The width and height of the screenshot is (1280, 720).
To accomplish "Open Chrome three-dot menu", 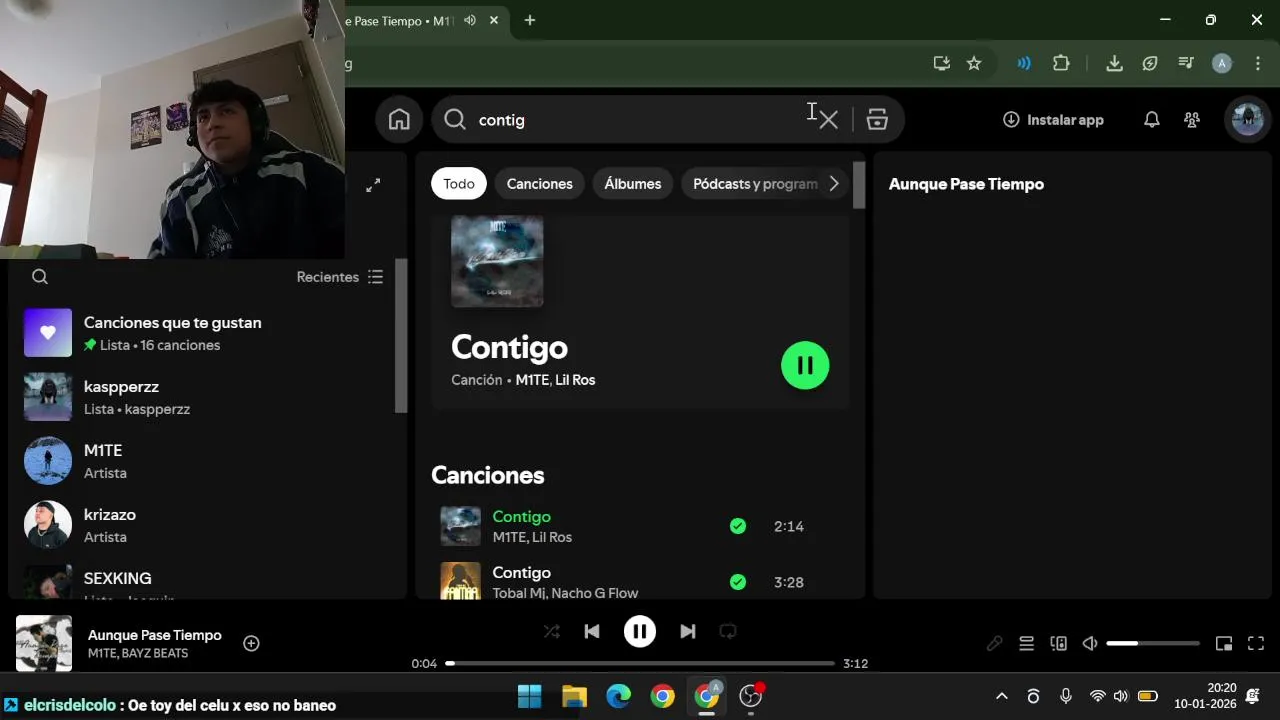I will tap(1257, 63).
